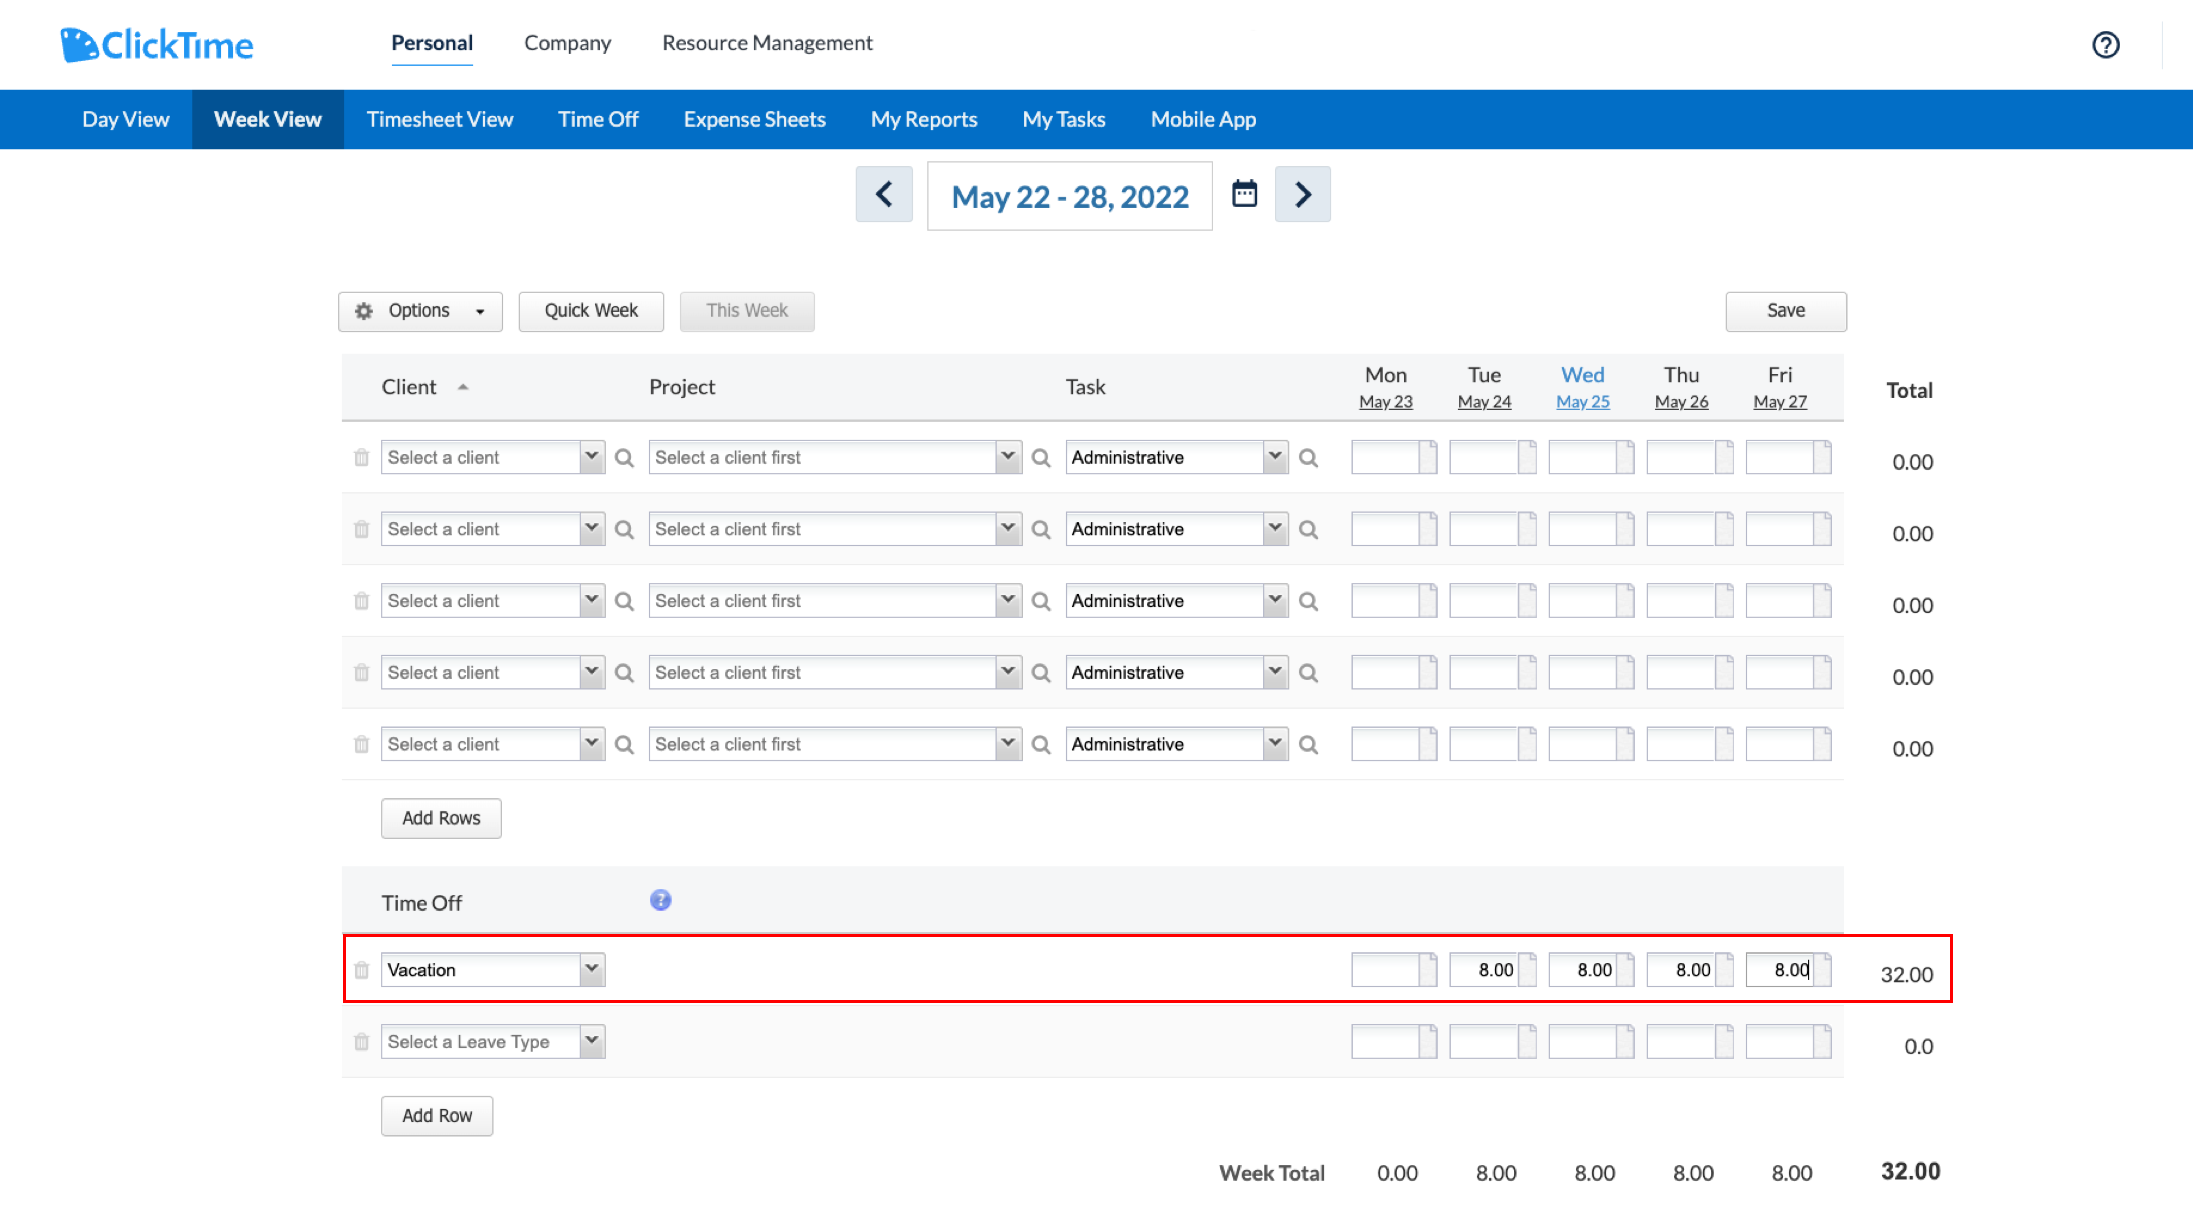Image resolution: width=2193 pixels, height=1218 pixels.
Task: Open the help question mark icon
Action: coord(2105,45)
